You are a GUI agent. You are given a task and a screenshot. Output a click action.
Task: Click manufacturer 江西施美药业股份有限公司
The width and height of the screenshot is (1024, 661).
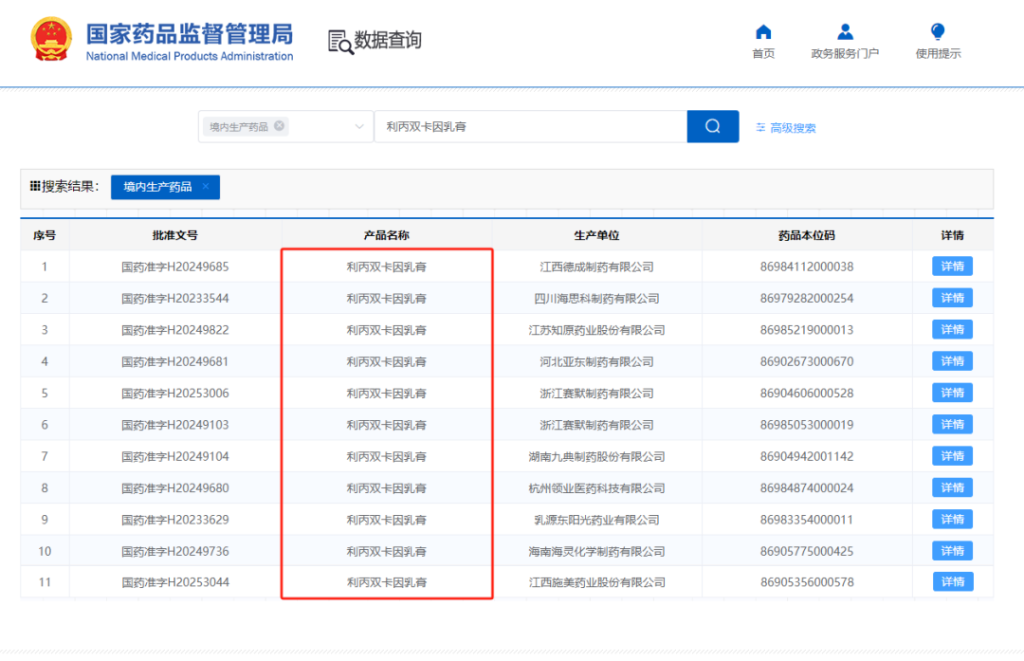(x=597, y=582)
